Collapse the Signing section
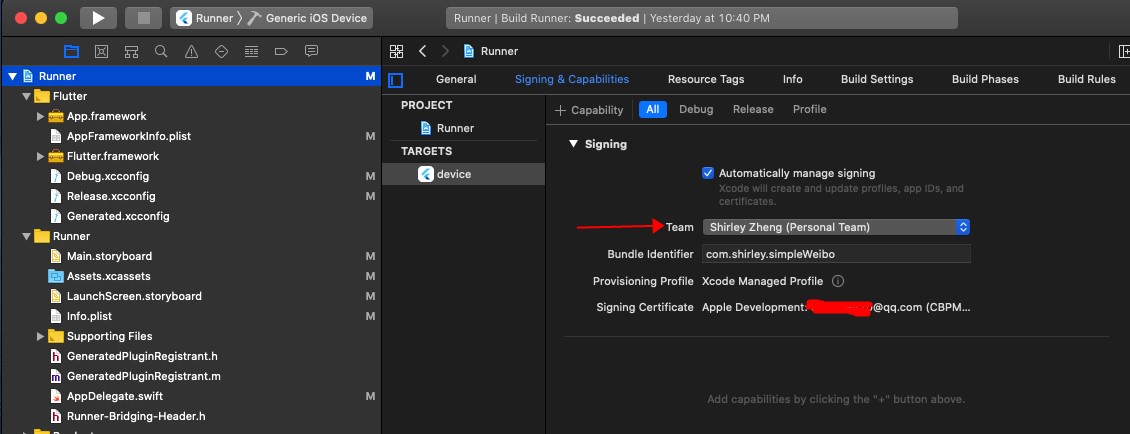Viewport: 1130px width, 434px height. click(x=574, y=144)
